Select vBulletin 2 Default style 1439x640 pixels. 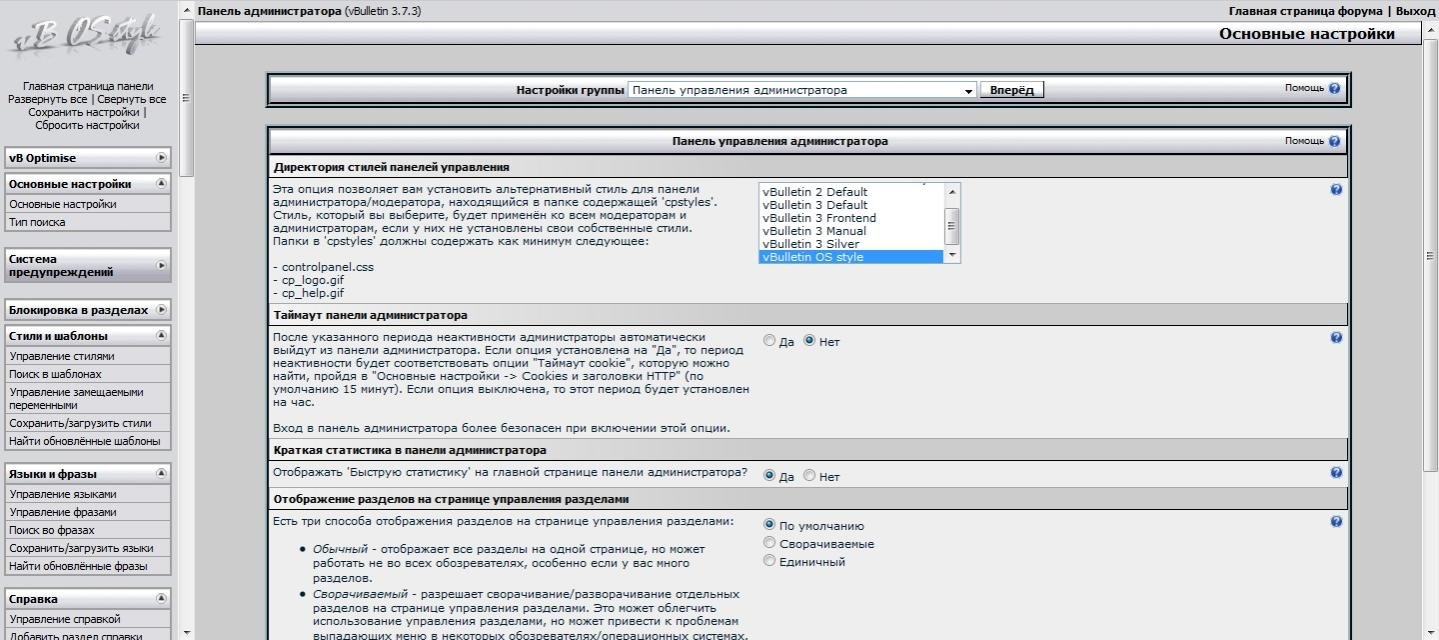click(851, 192)
